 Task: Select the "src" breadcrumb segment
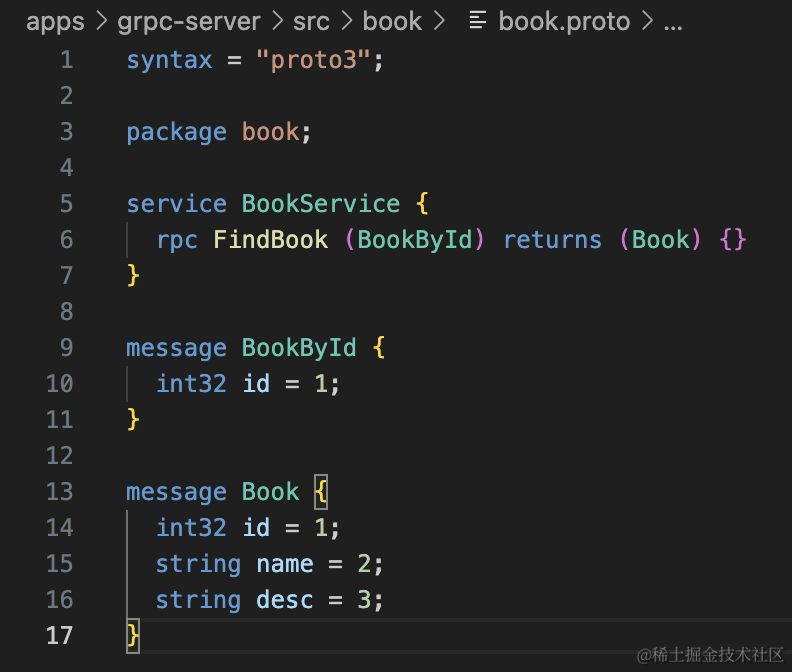311,22
